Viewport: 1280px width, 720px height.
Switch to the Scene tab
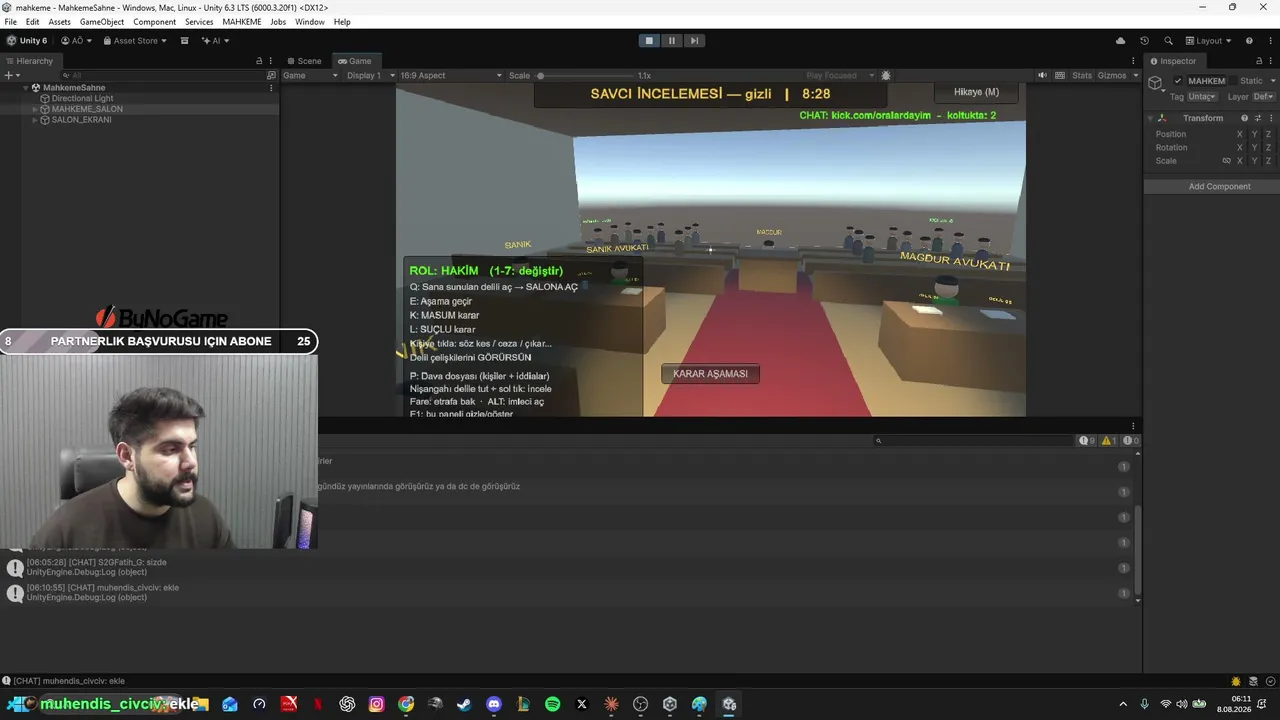point(304,61)
